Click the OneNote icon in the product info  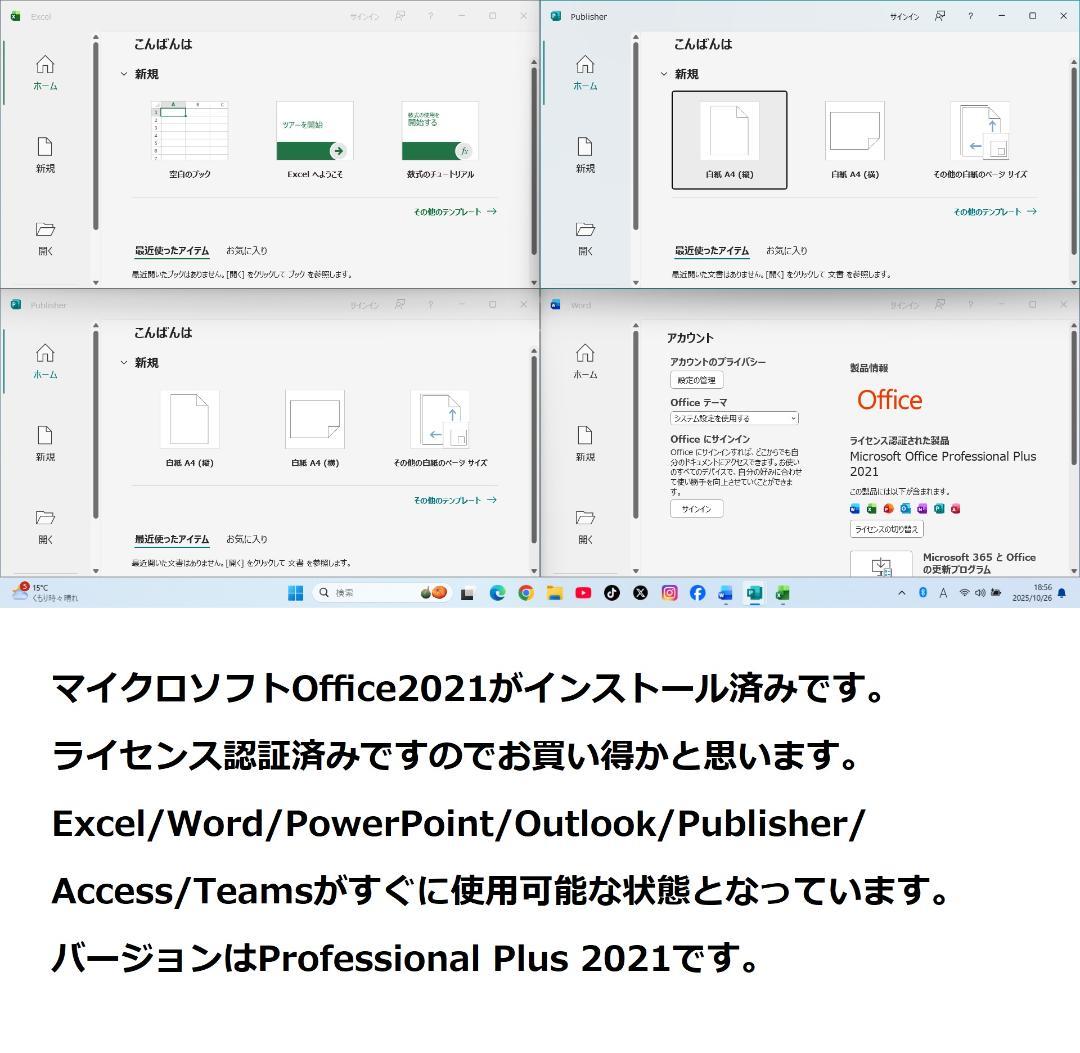pos(921,509)
